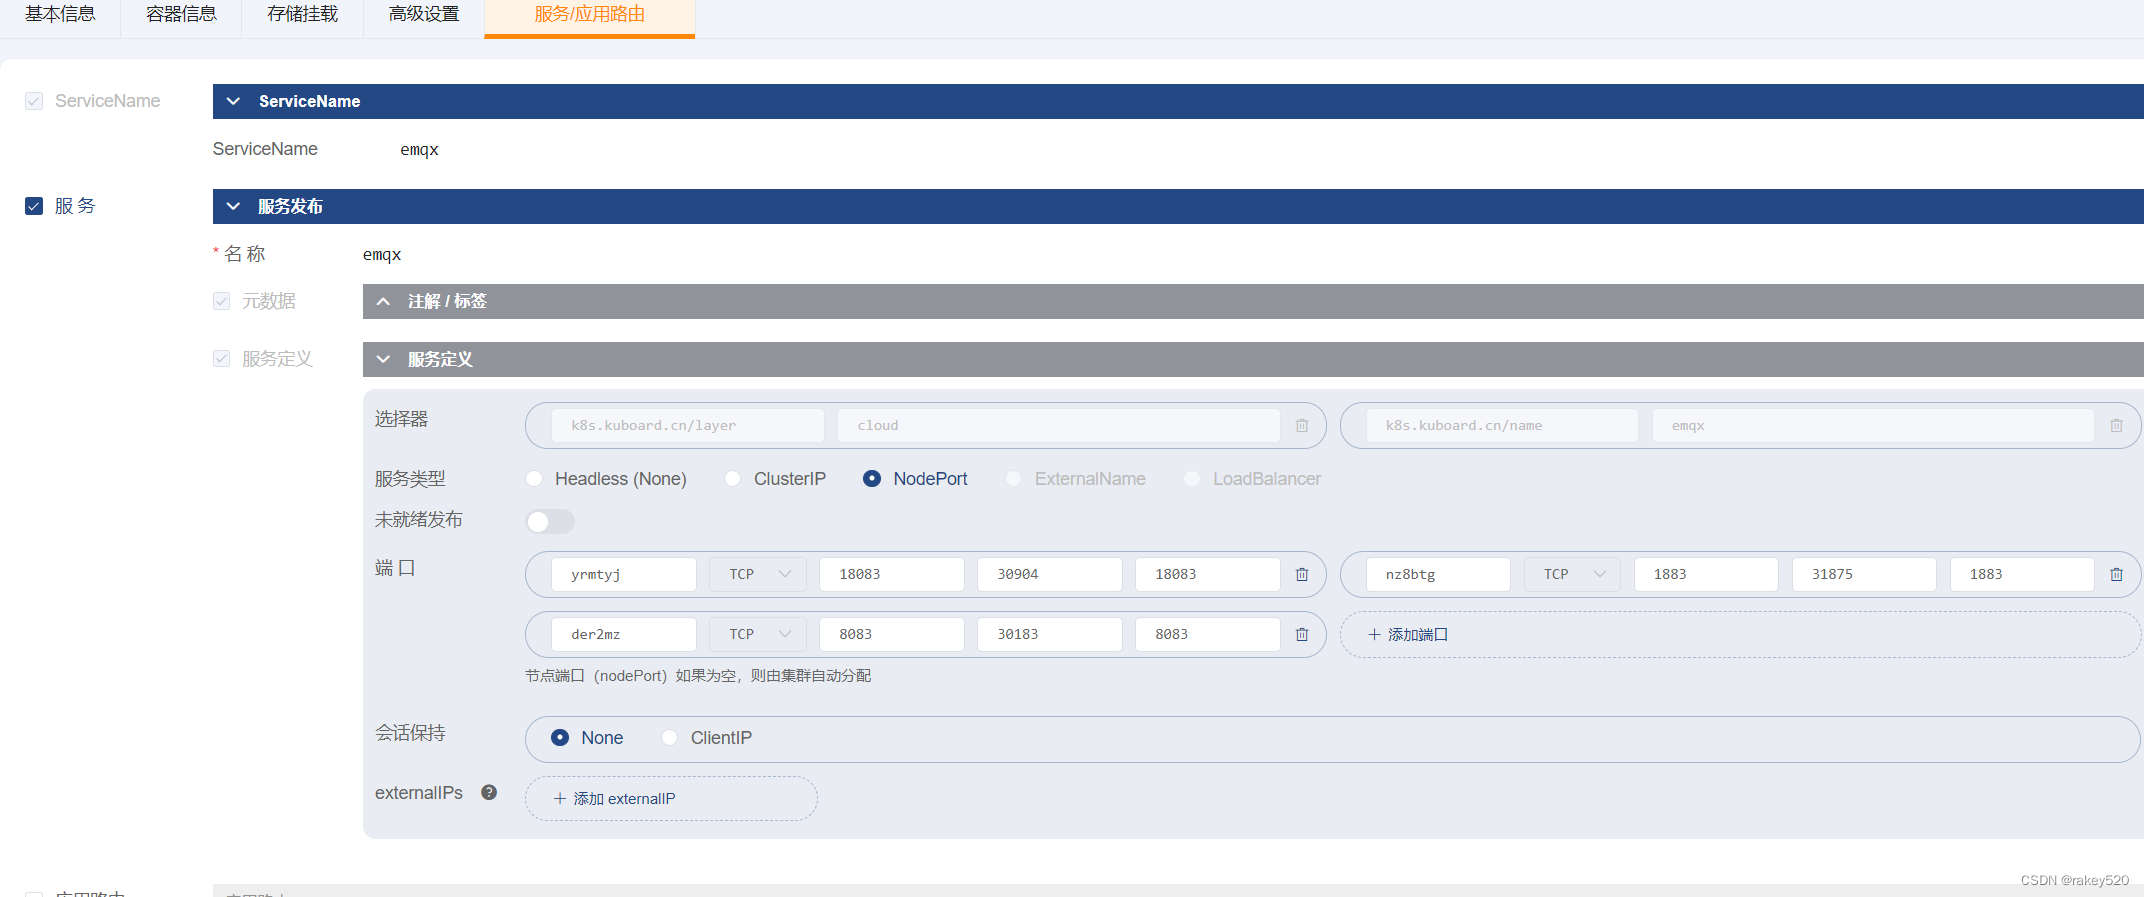The height and width of the screenshot is (897, 2144).
Task: Delete the k8s.kuboard.cn/layer selector row
Action: (1302, 426)
